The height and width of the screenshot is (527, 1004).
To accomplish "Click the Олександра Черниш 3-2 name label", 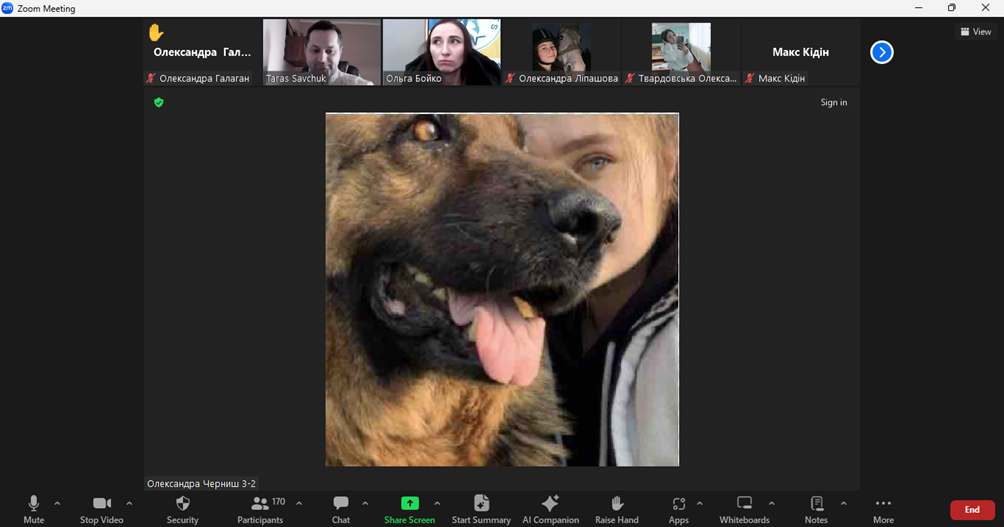I will tap(201, 483).
